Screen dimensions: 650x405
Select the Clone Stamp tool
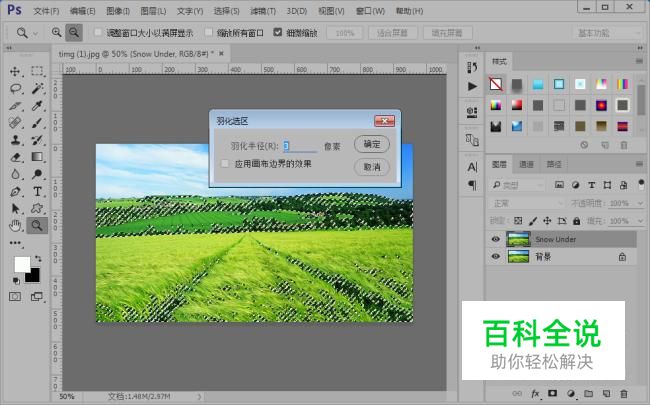(15, 140)
